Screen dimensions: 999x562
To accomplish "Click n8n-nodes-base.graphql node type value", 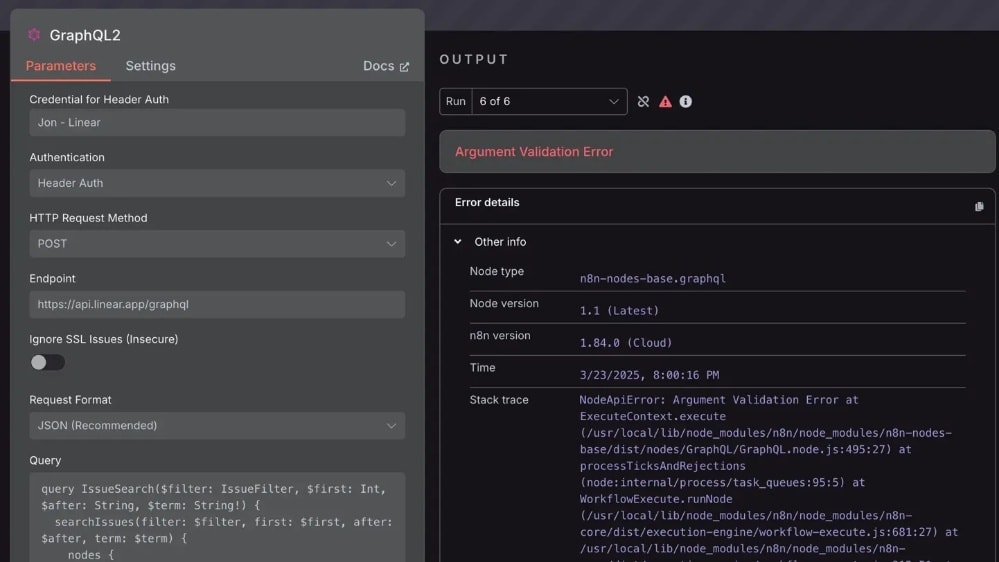I will coord(652,278).
